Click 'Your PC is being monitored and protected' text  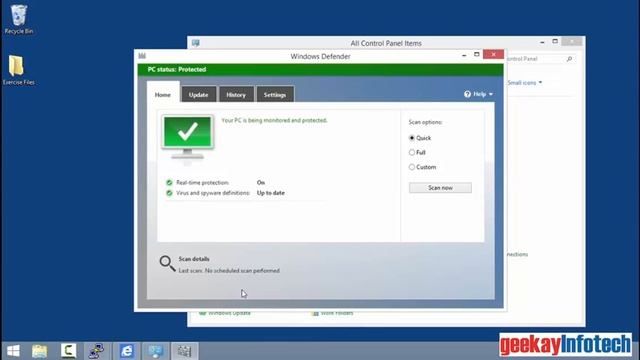pos(274,120)
